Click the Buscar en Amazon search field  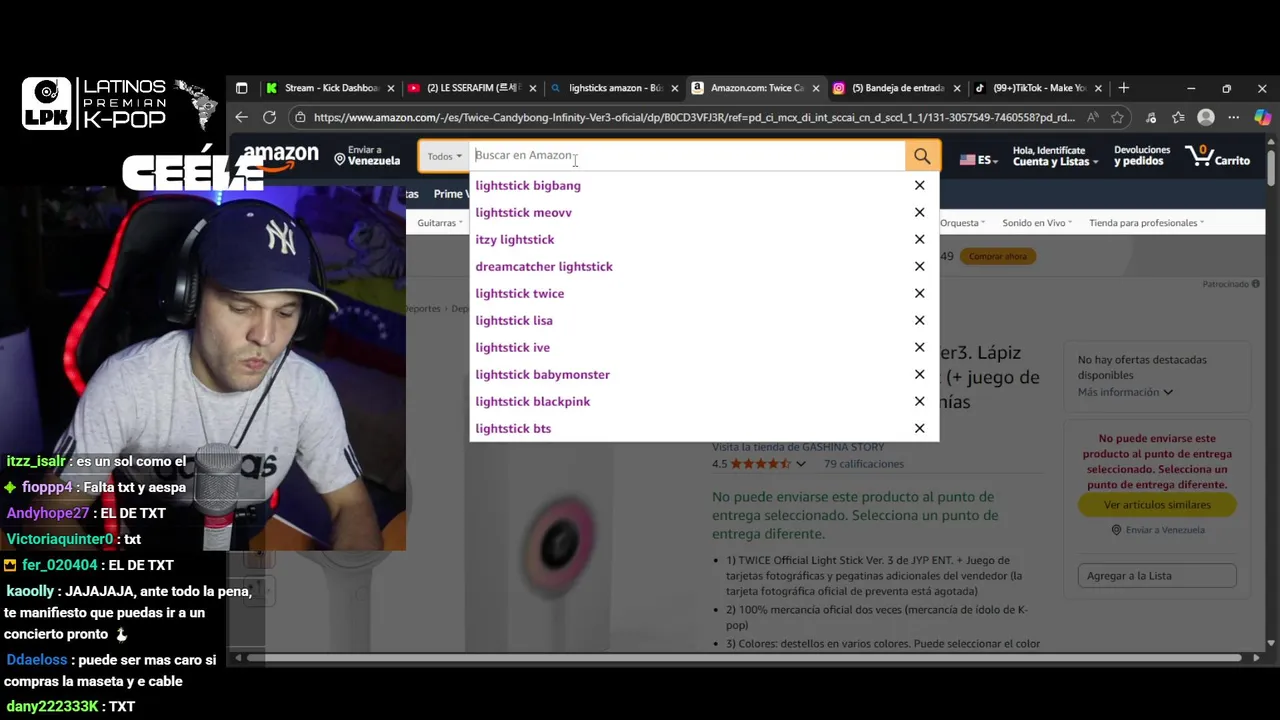pos(688,156)
